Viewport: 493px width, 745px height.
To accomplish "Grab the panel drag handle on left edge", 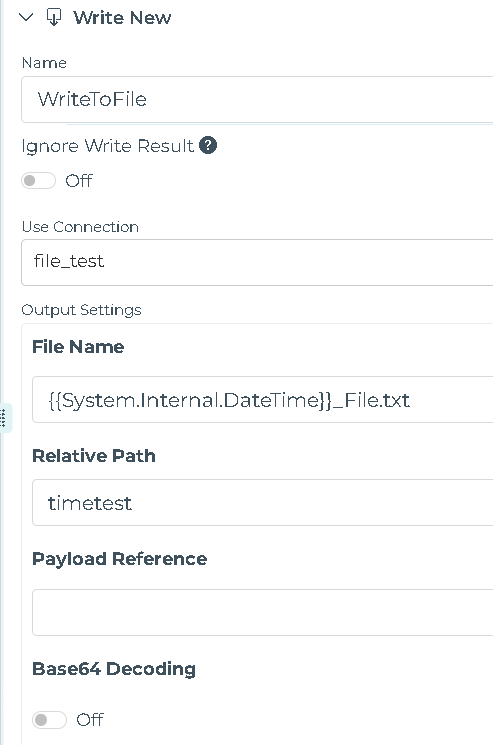I will click(4, 418).
